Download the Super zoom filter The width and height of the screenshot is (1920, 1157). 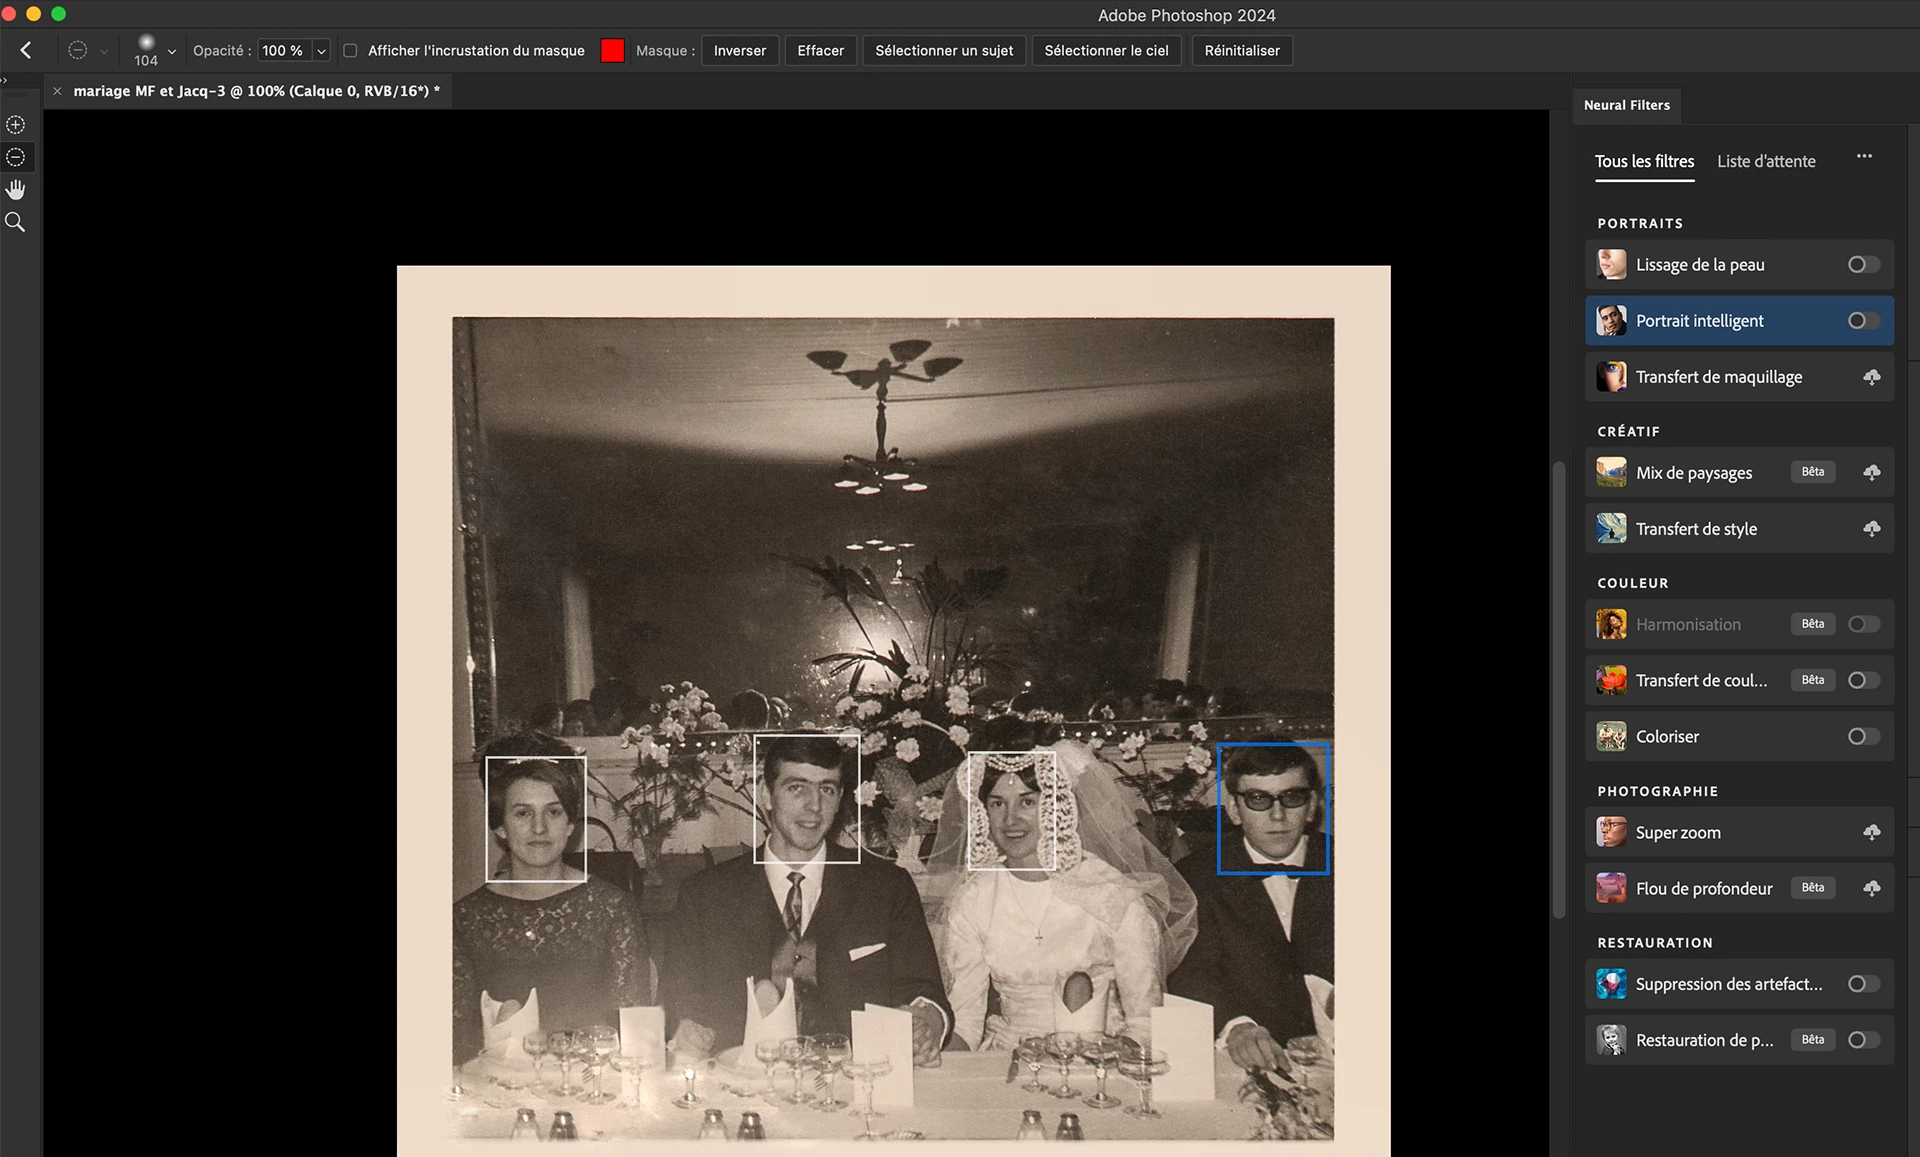point(1871,832)
